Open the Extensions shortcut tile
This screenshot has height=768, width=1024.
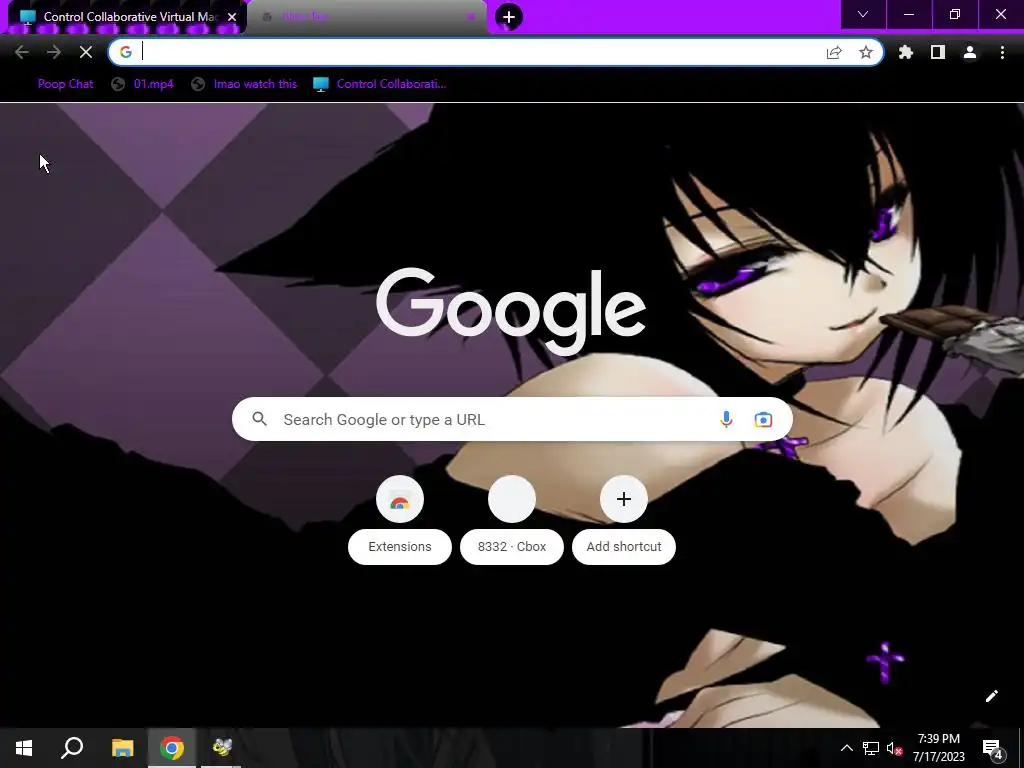[x=400, y=520]
